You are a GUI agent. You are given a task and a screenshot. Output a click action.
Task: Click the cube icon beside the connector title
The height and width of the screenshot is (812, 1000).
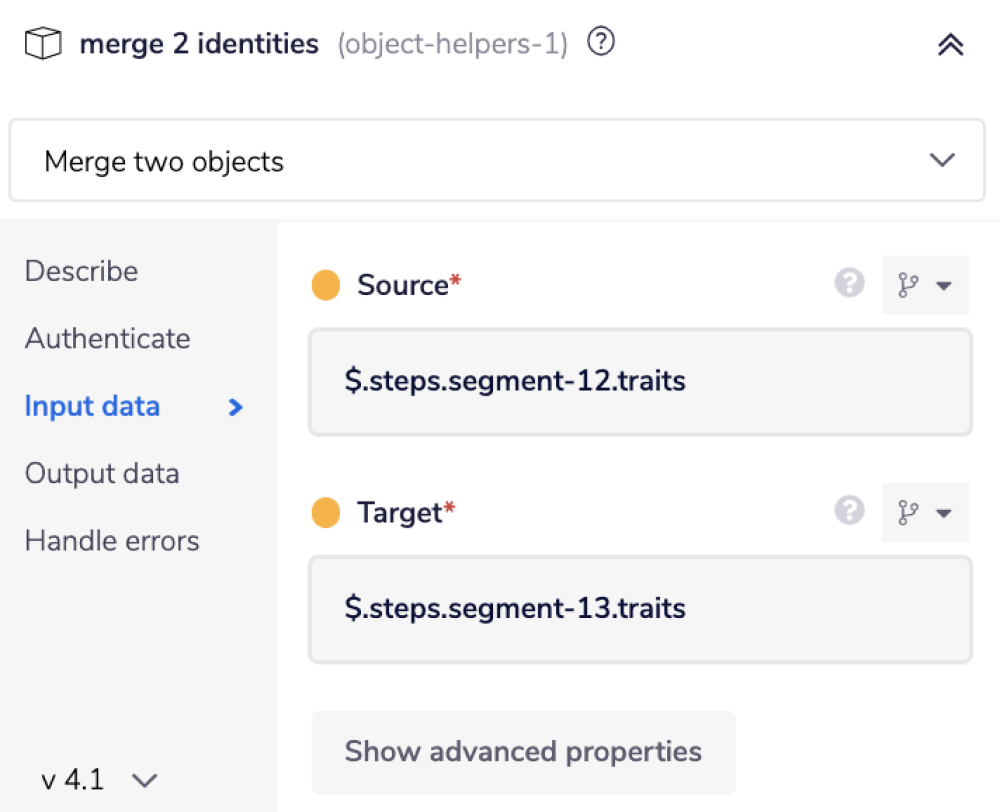tap(42, 44)
